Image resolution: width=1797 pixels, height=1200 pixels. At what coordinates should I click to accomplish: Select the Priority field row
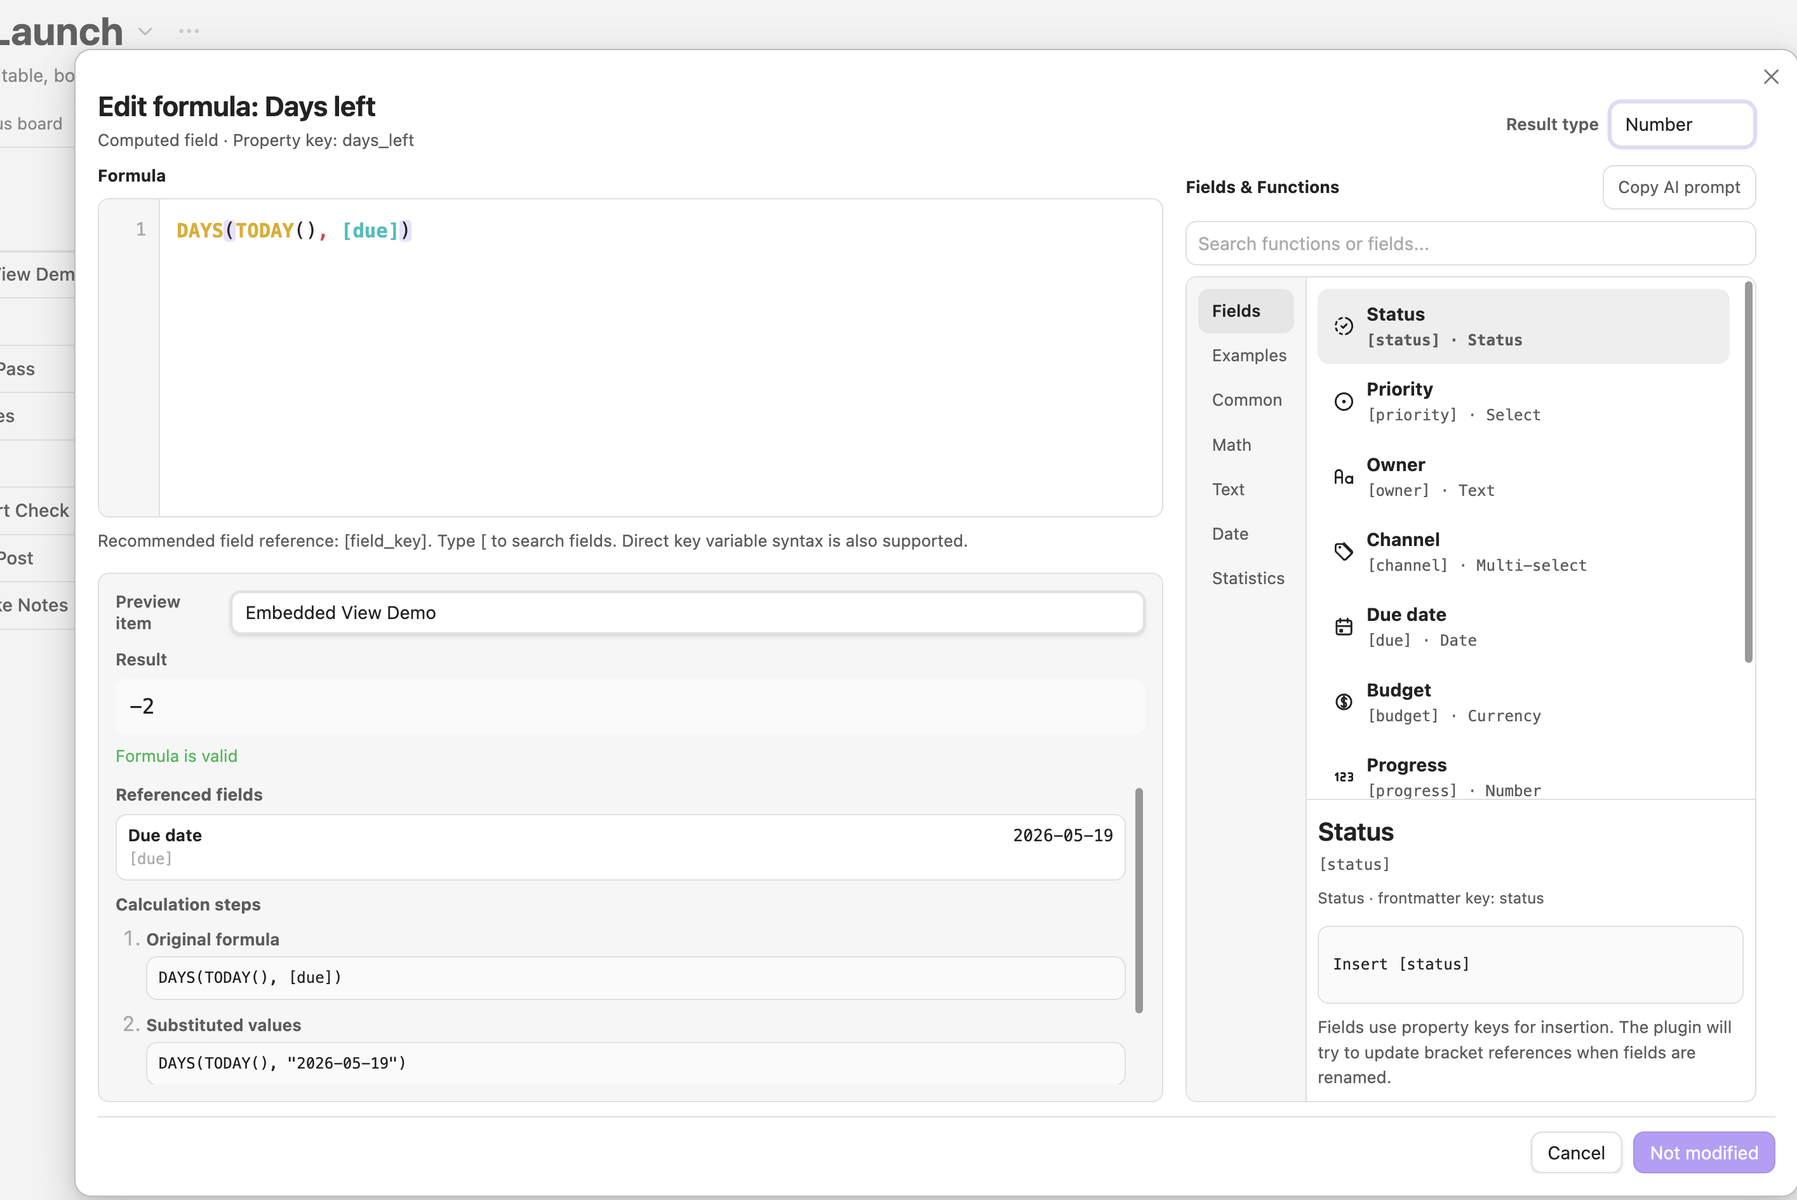[x=1523, y=401]
